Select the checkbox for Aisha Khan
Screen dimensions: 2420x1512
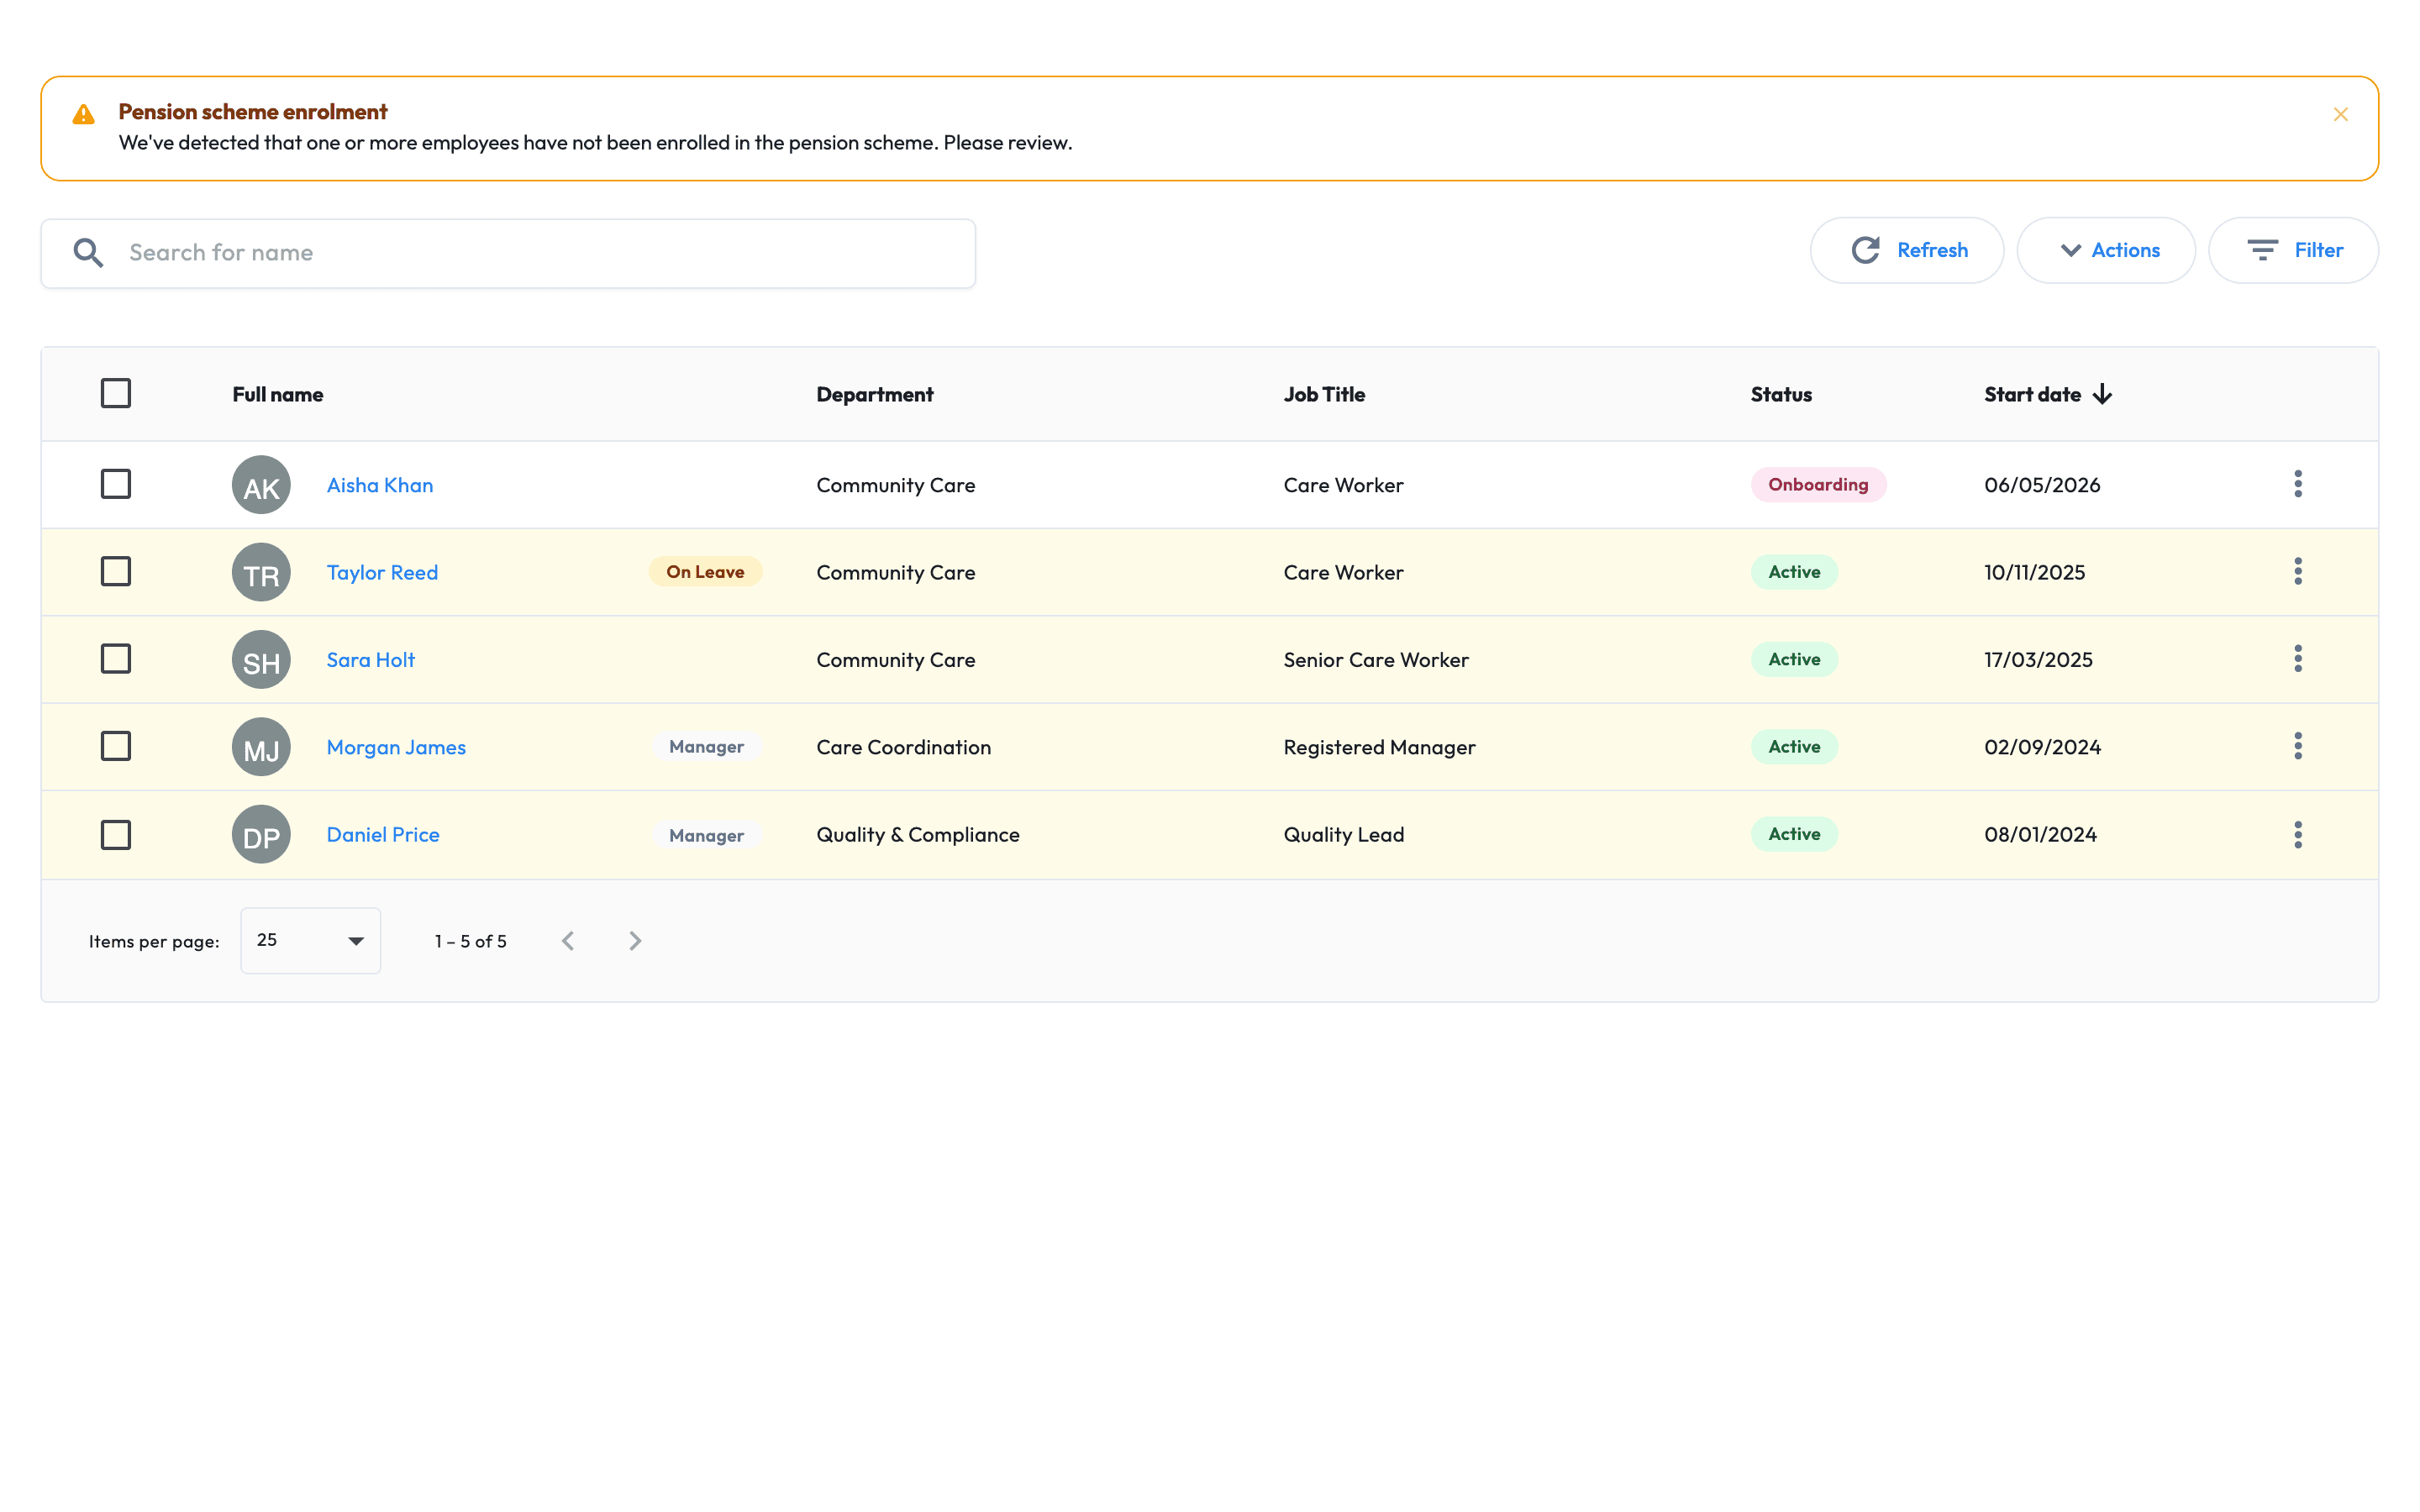[116, 484]
